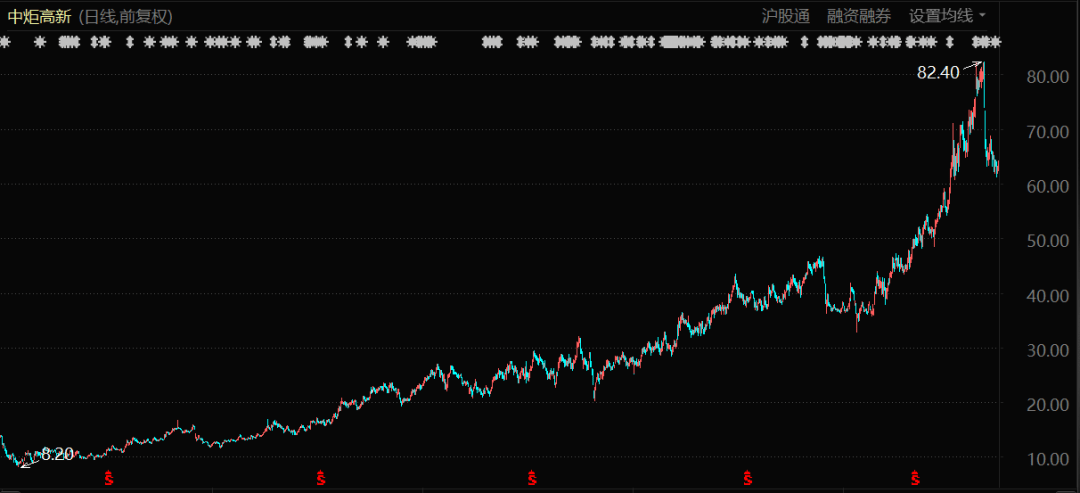Open the 设置均线 moving average dropdown
The image size is (1080, 493).
point(946,15)
